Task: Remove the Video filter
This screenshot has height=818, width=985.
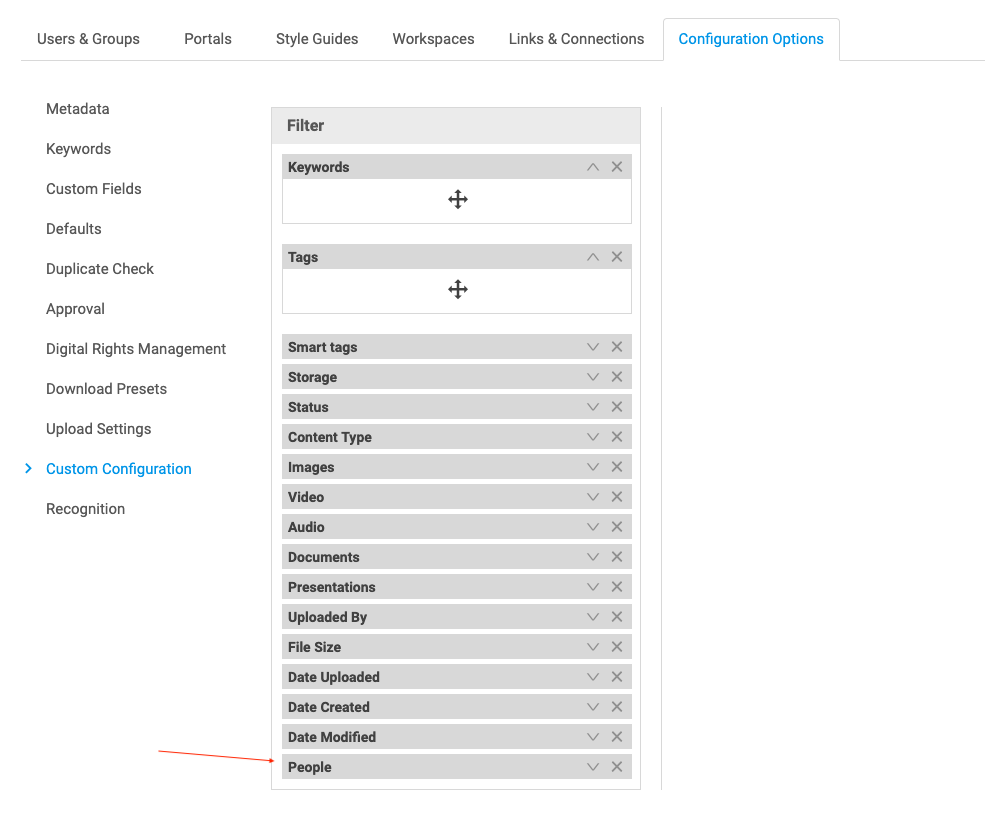Action: pos(616,496)
